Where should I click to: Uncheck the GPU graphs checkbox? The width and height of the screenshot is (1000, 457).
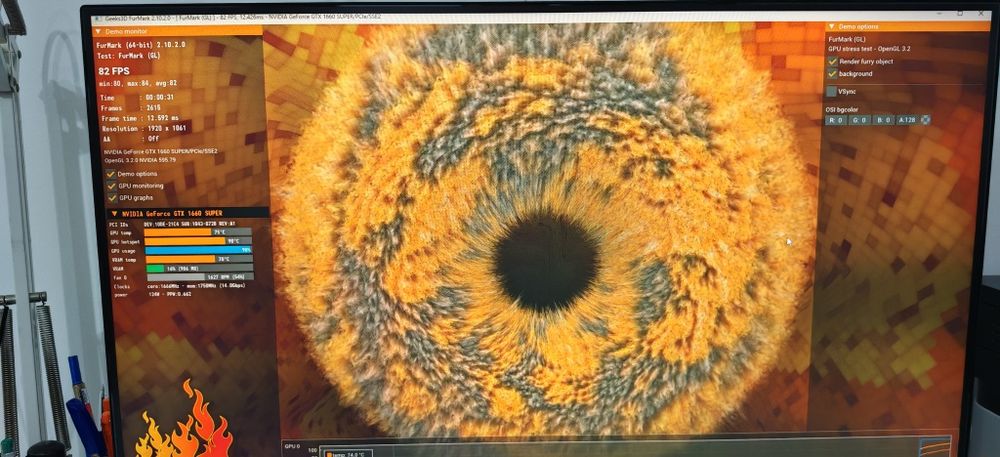pyautogui.click(x=112, y=198)
